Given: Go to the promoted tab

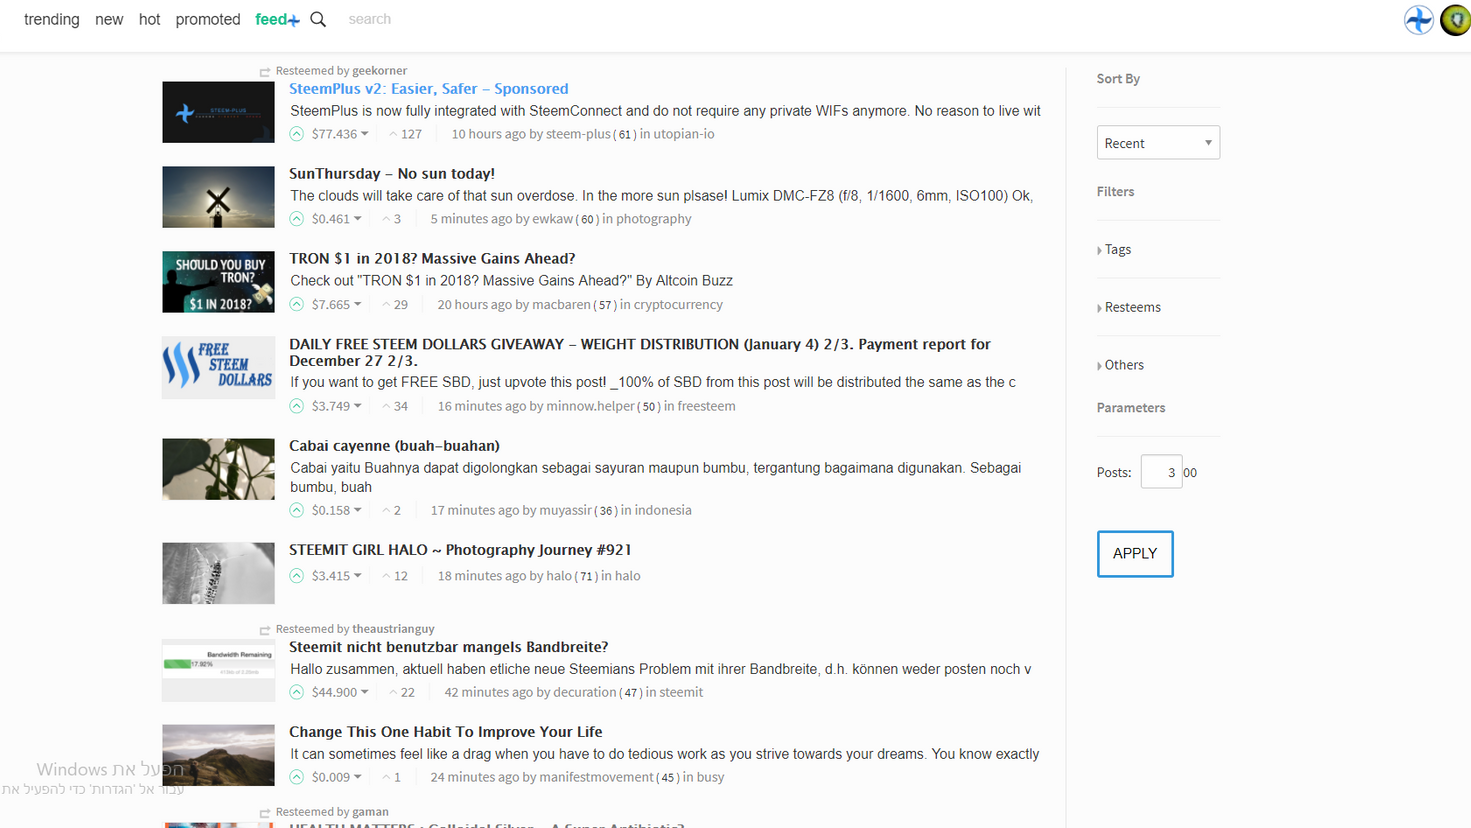Looking at the screenshot, I should point(208,19).
